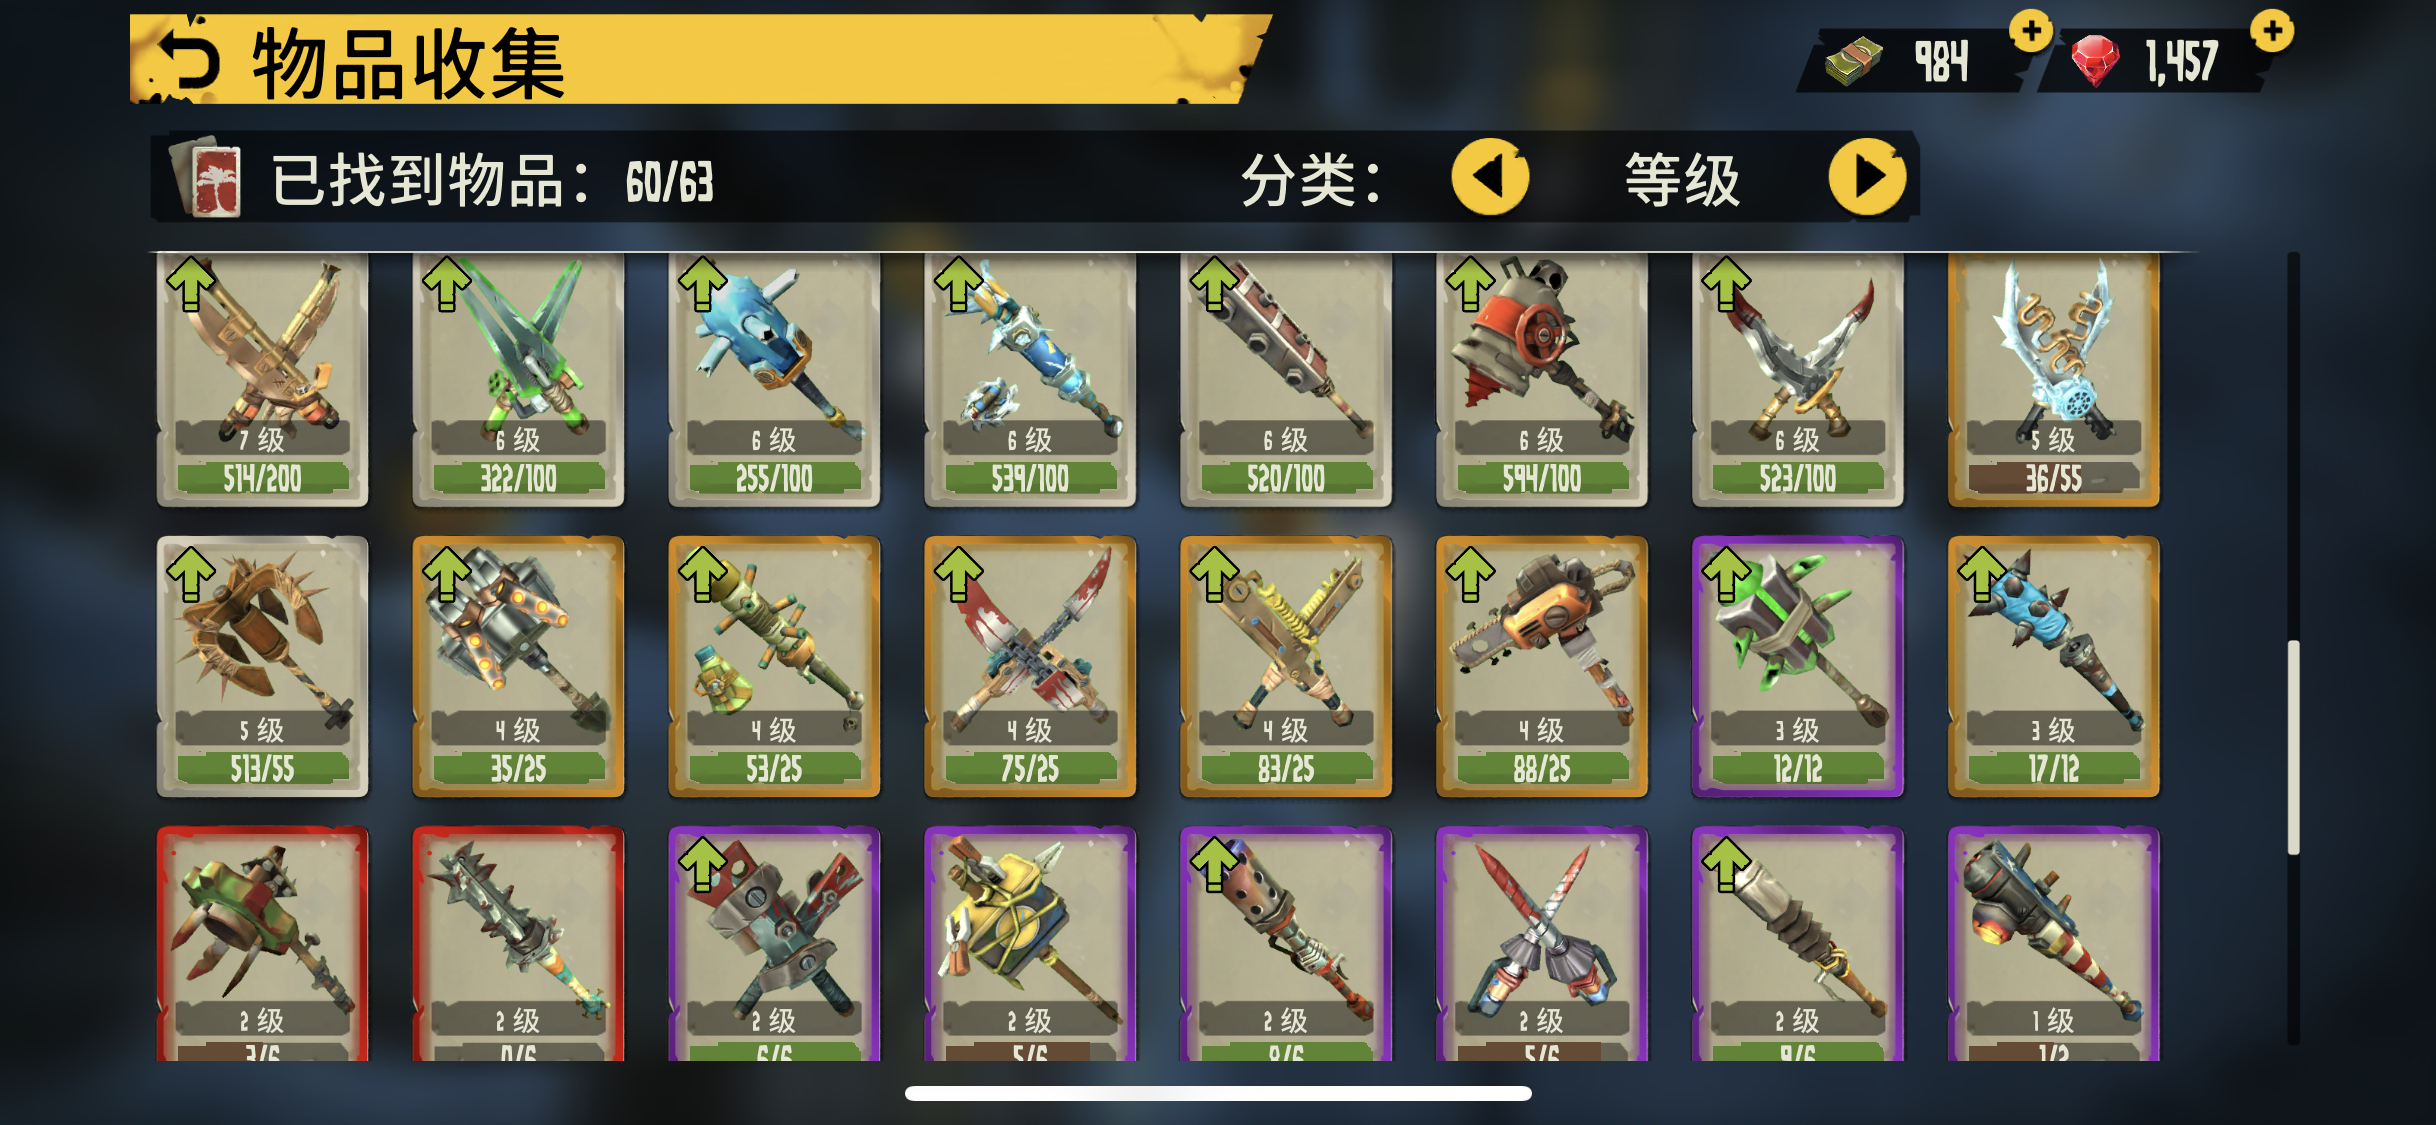Go back using the return arrow icon
The width and height of the screenshot is (2436, 1125).
(x=187, y=60)
